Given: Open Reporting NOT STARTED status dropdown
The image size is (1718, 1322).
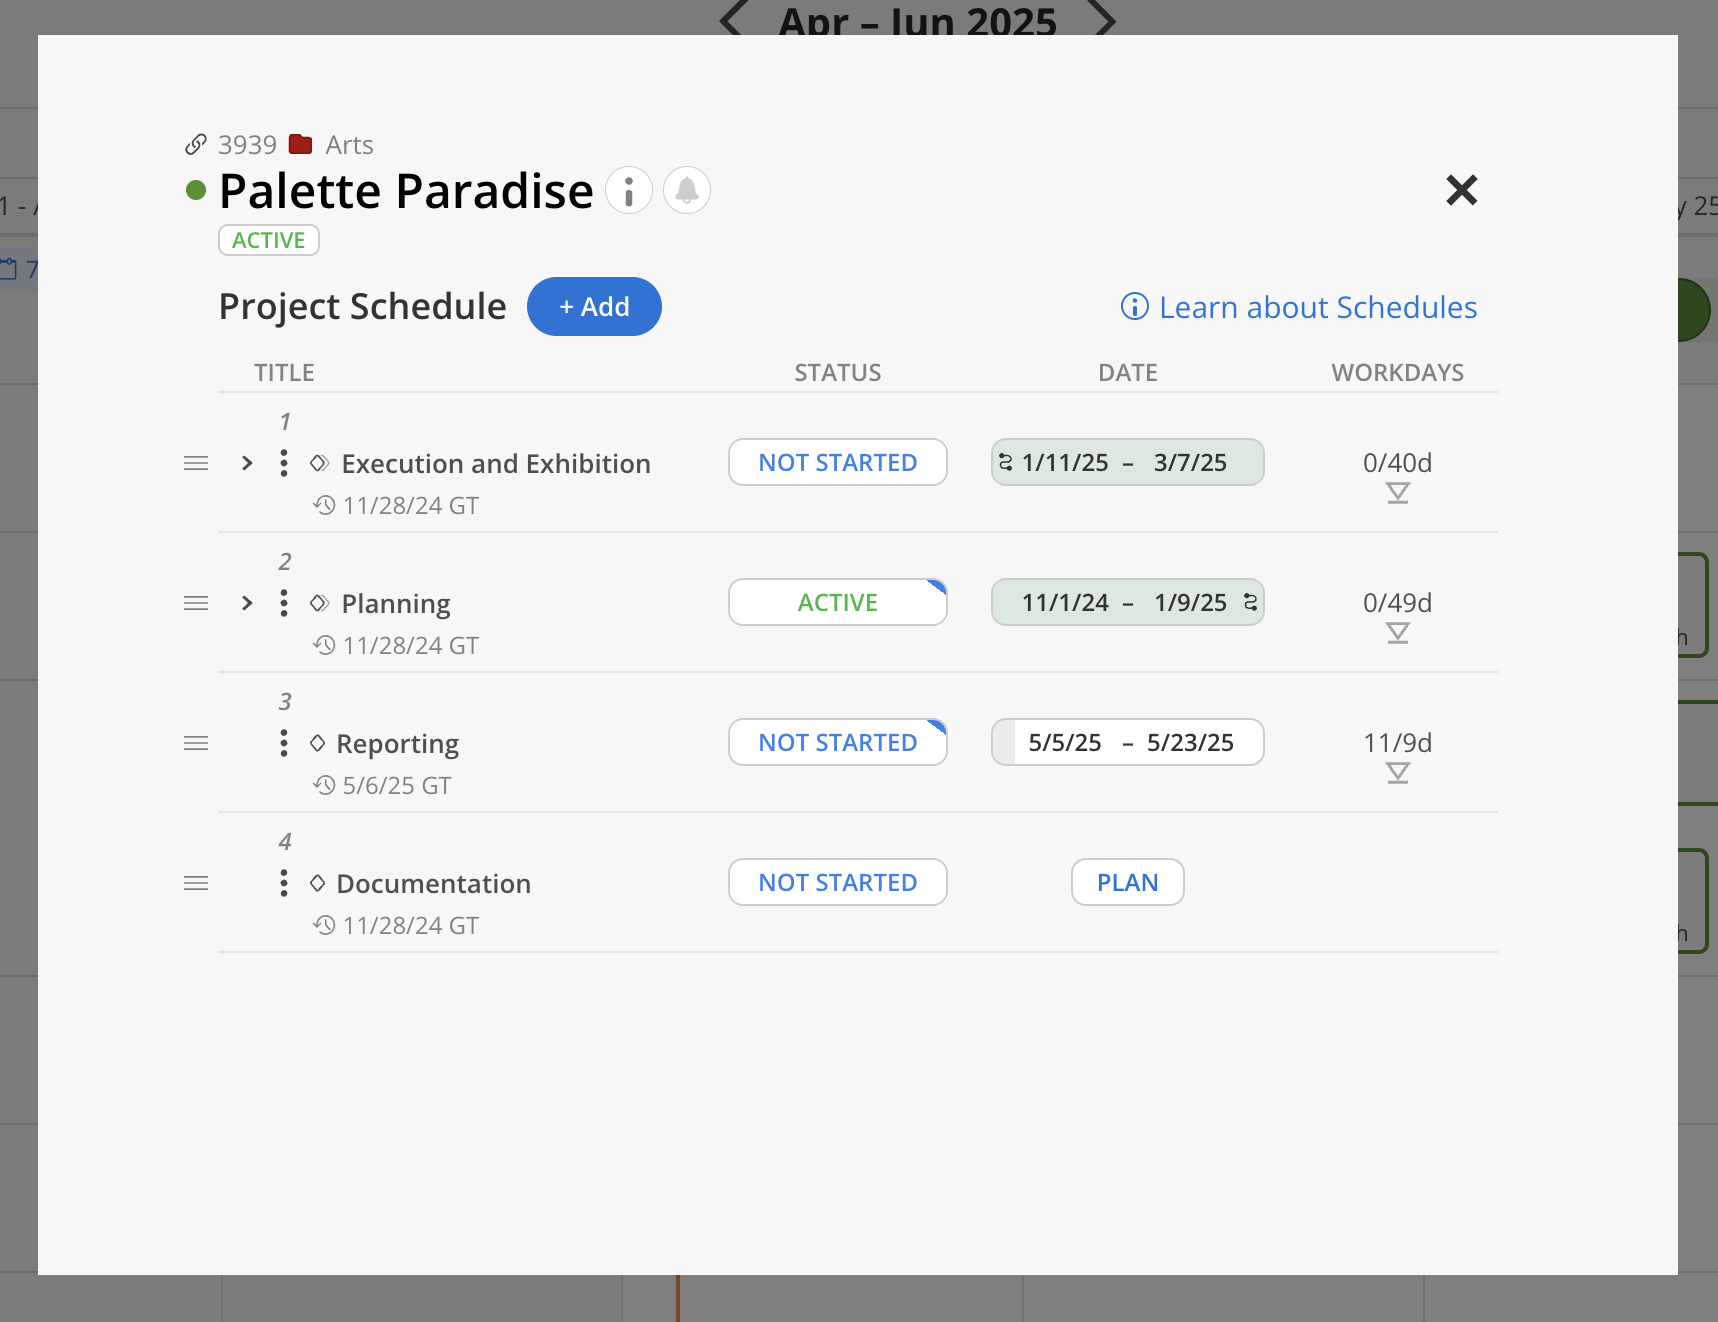Looking at the screenshot, I should 837,743.
